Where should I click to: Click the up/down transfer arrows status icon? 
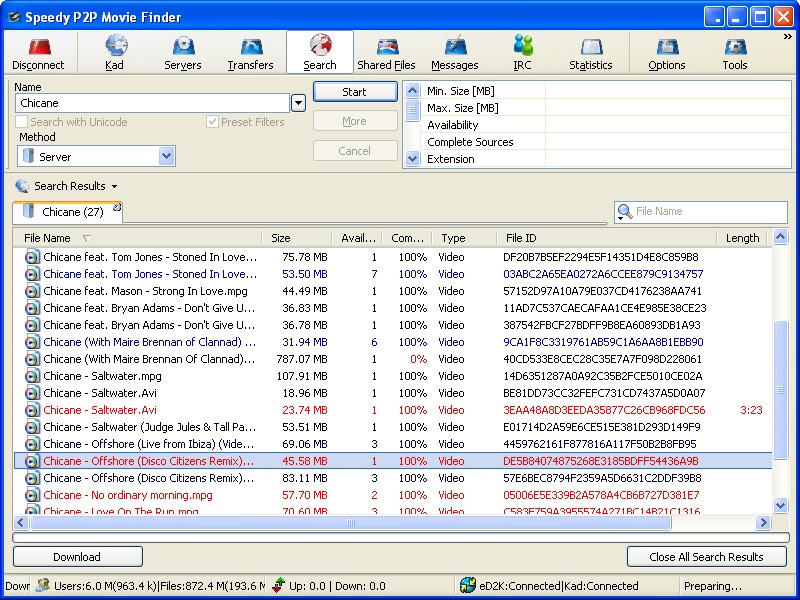coord(278,585)
